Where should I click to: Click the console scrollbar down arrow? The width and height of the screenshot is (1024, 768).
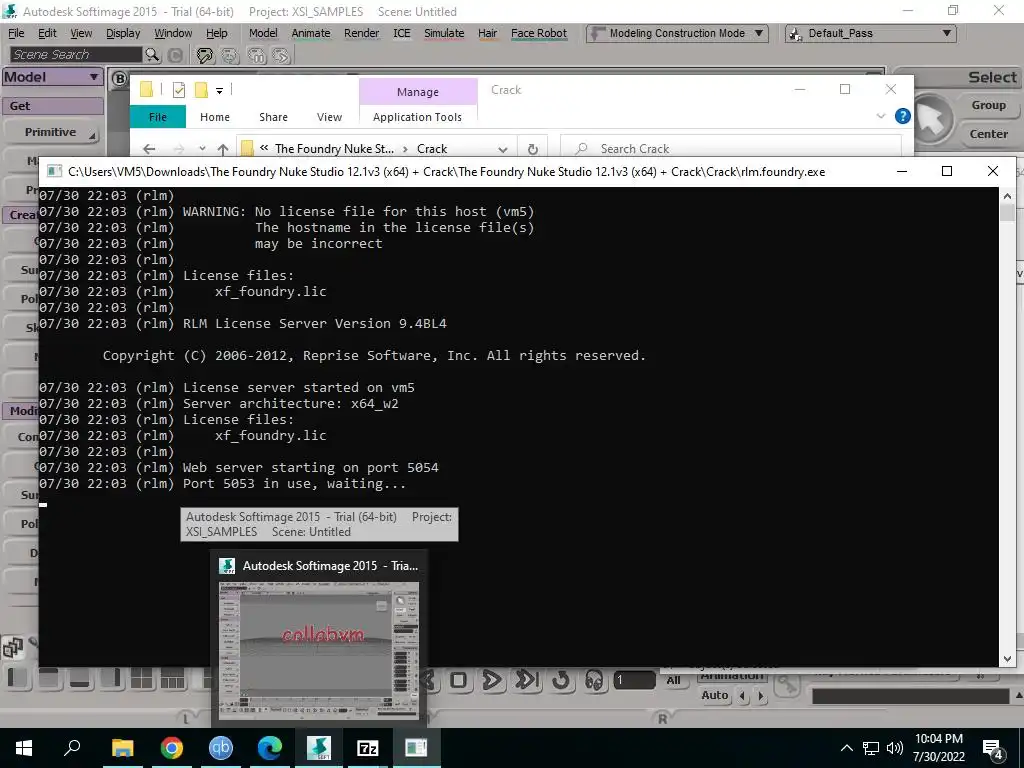click(x=1007, y=658)
